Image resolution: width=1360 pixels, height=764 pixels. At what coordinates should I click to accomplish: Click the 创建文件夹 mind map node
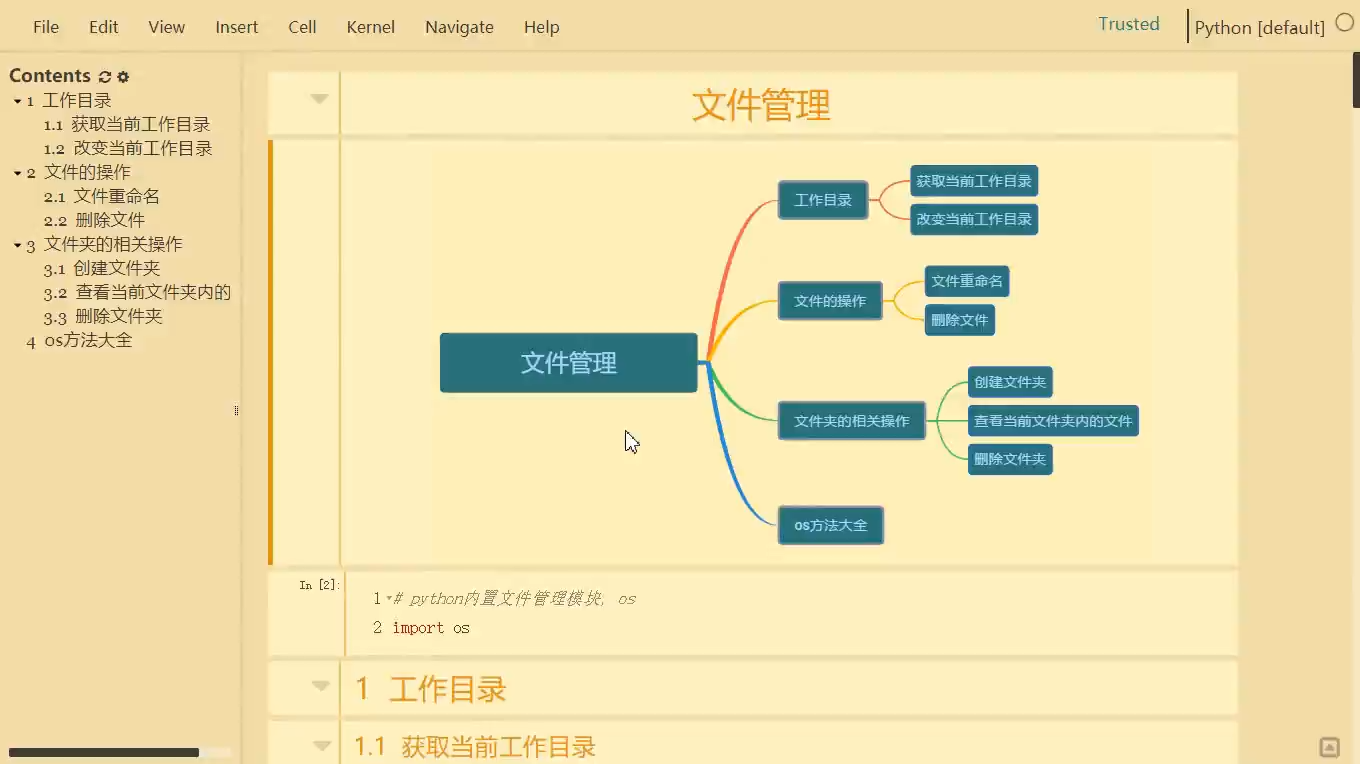click(x=1010, y=382)
